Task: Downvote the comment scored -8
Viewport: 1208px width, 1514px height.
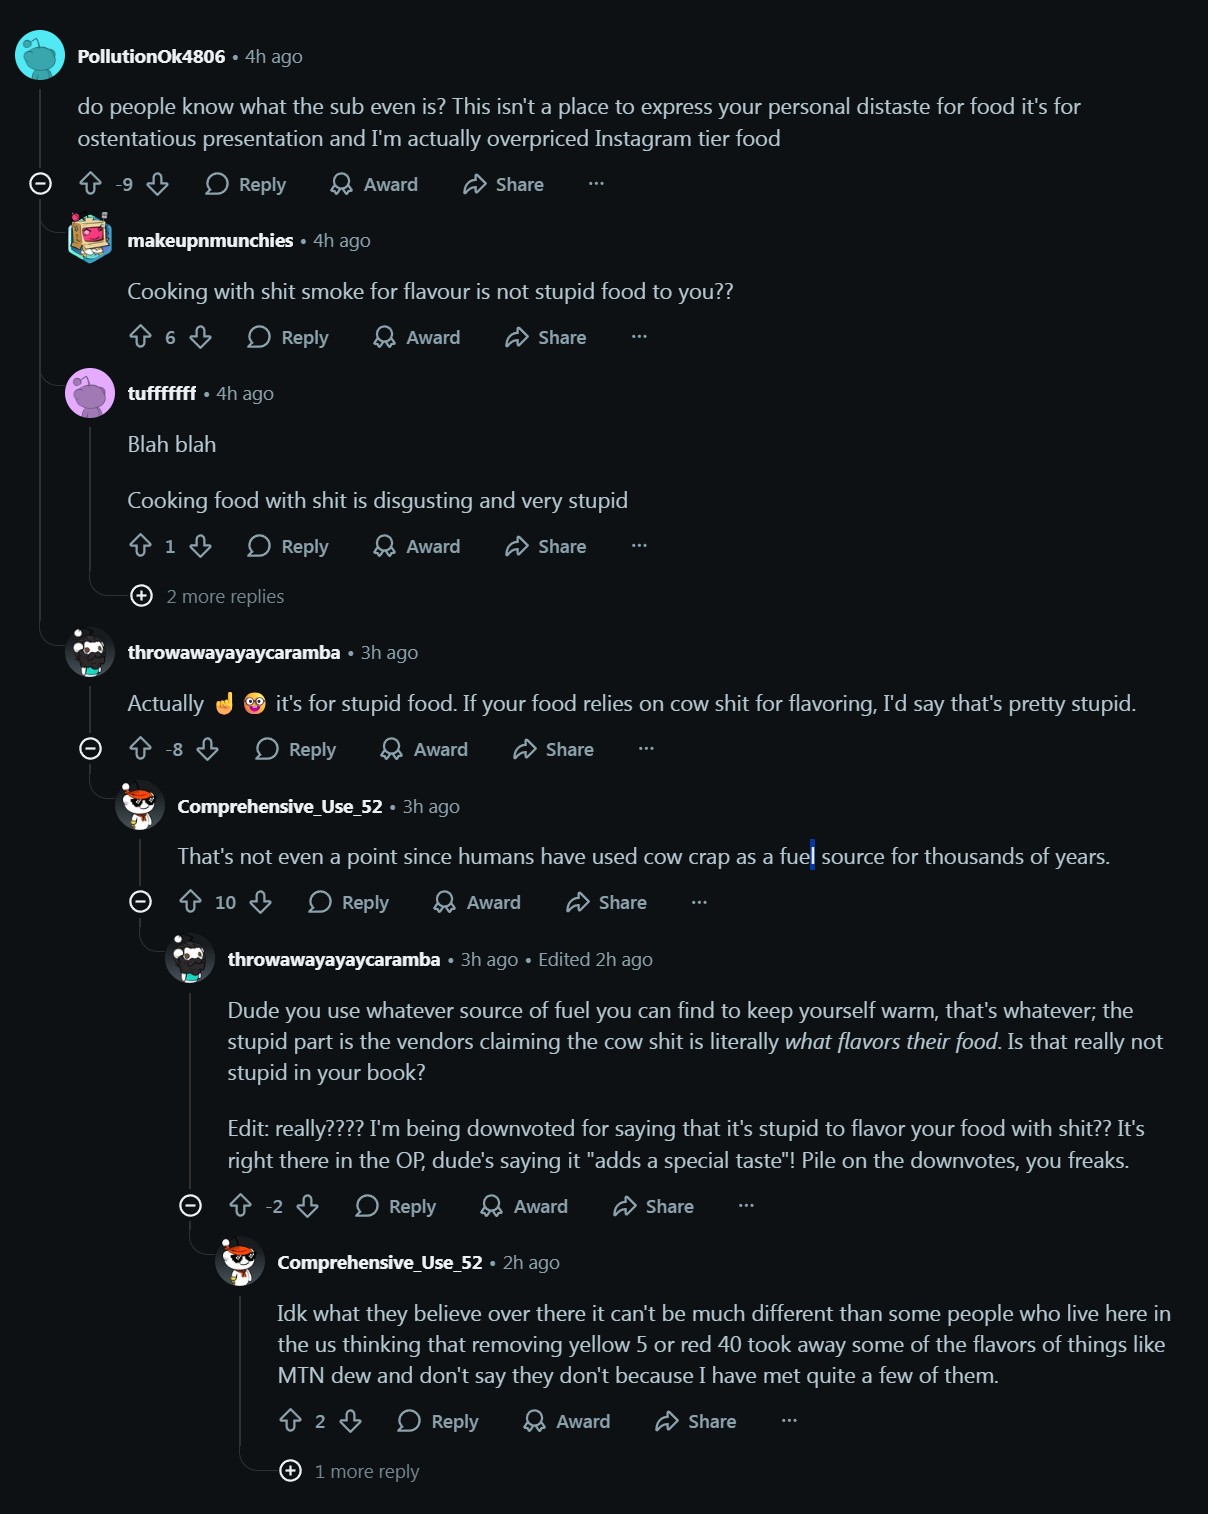Action: click(x=208, y=749)
